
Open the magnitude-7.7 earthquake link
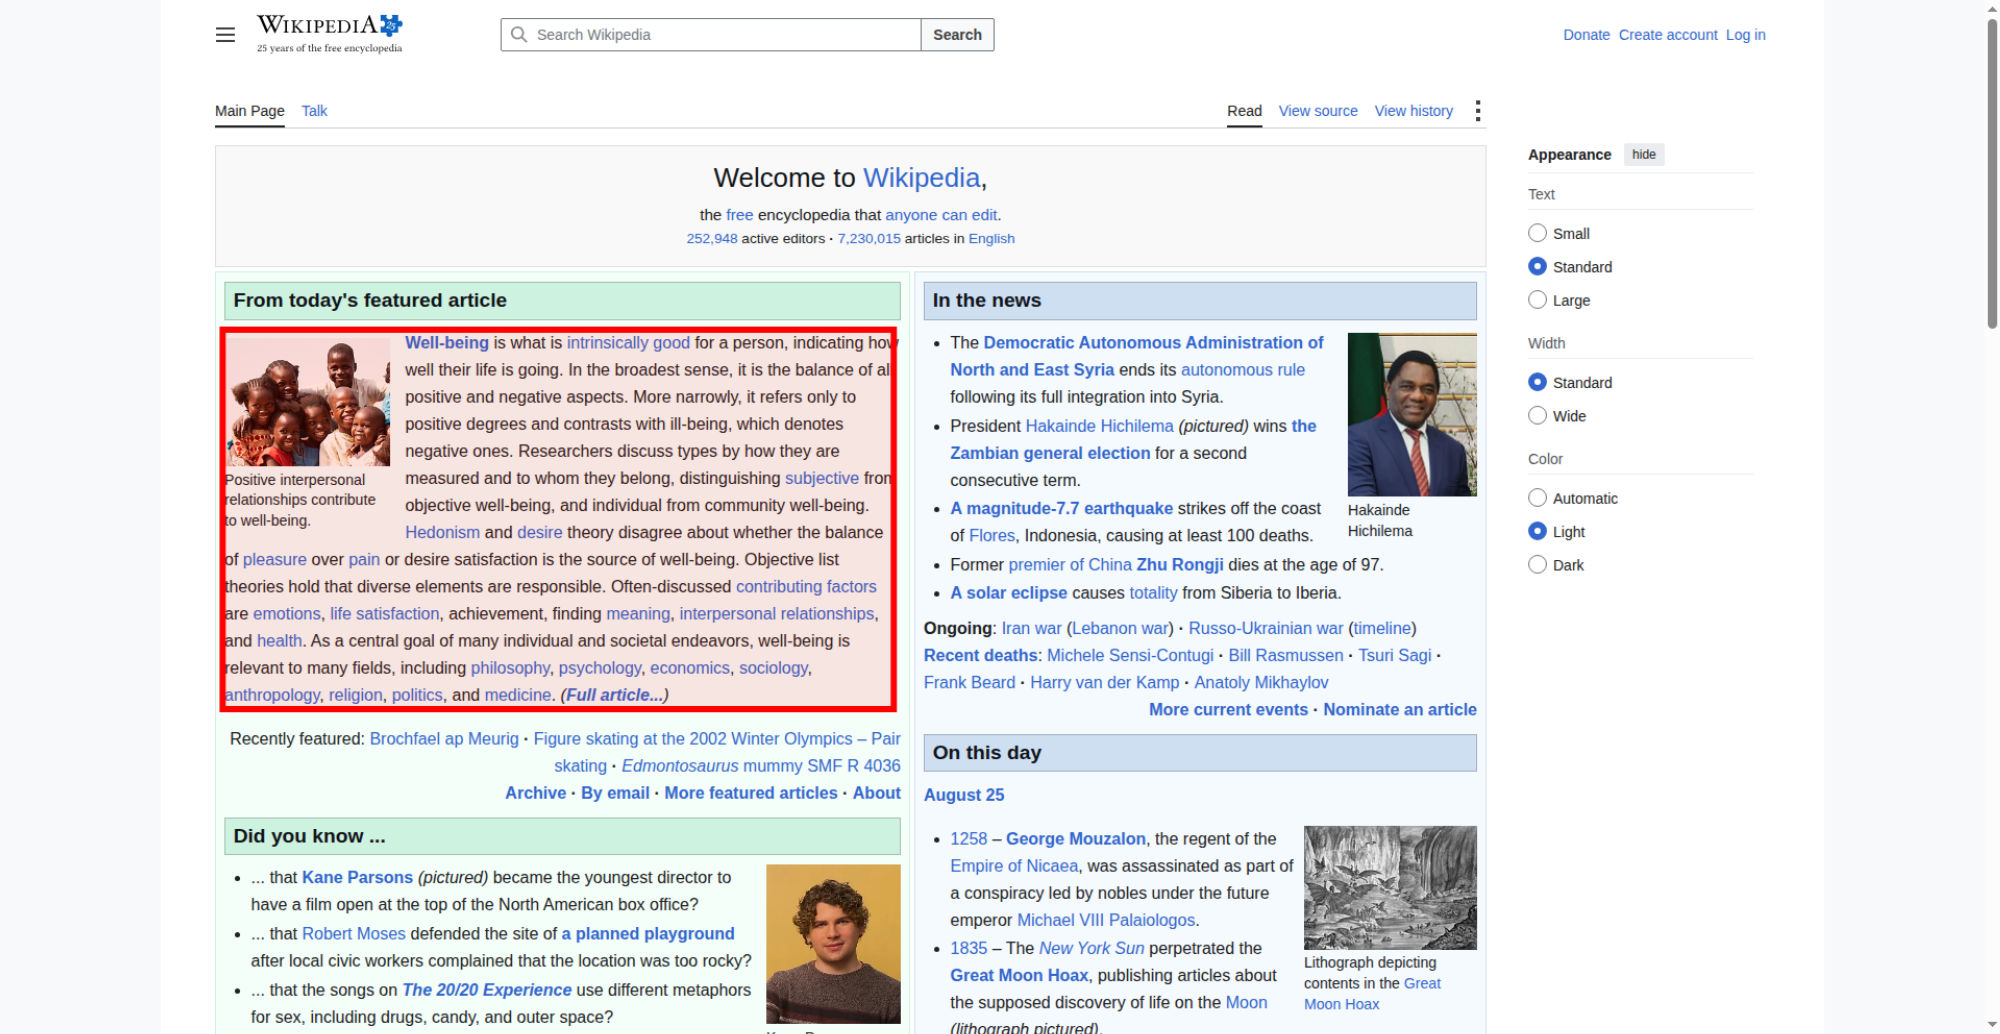tap(1061, 509)
